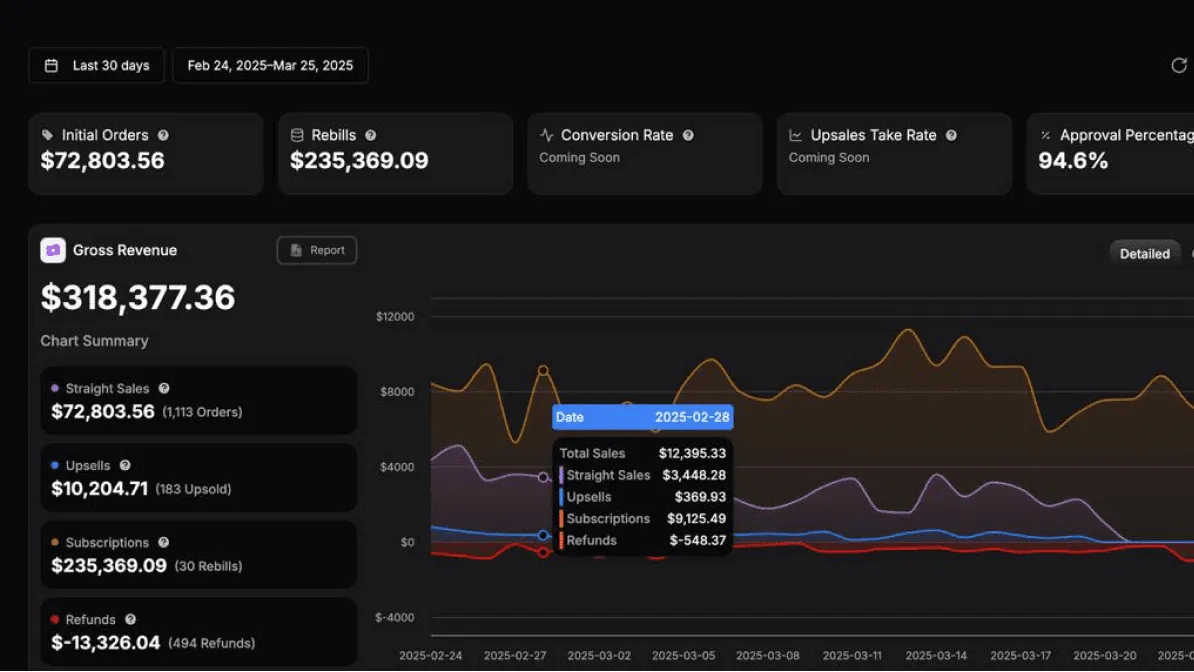Image resolution: width=1194 pixels, height=672 pixels.
Task: Open the Feb 24–Mar 25 date picker
Action: [x=270, y=65]
